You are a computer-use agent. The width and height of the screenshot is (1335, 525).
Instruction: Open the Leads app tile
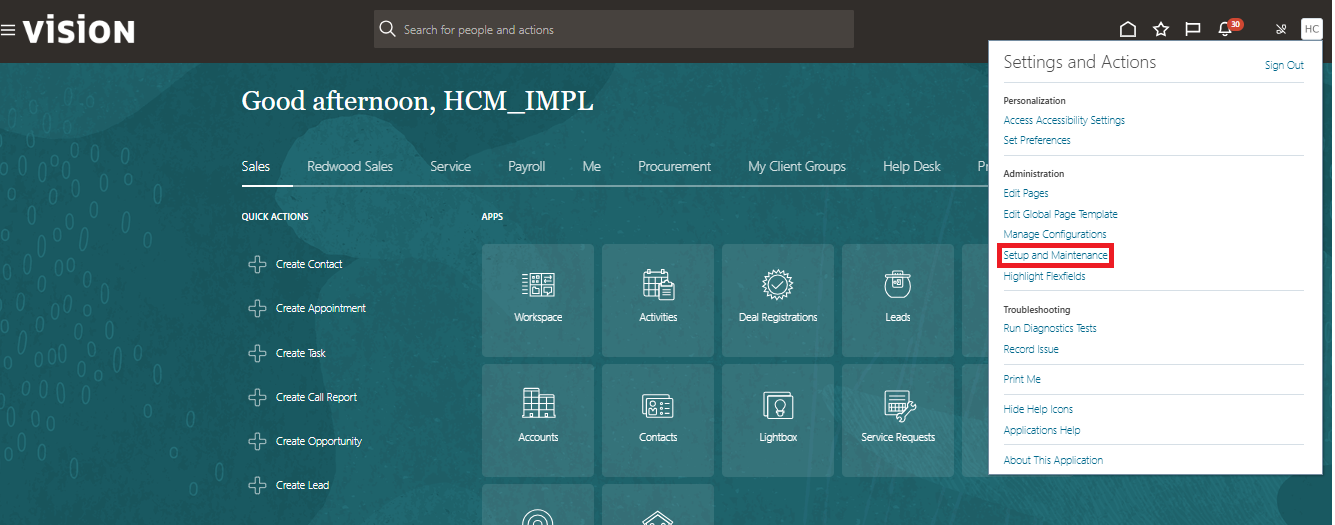(x=897, y=299)
